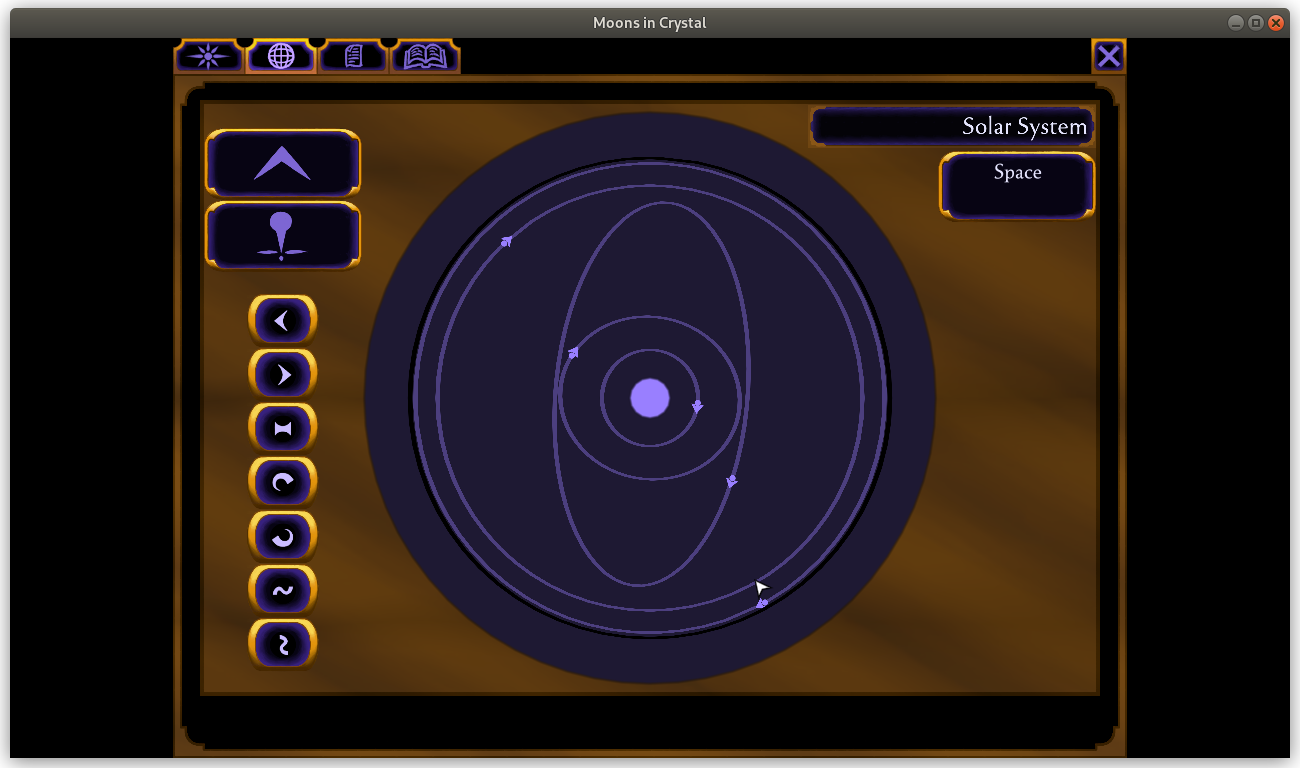Click the clockwise curved arrow button
The image size is (1300, 768).
[x=283, y=483]
